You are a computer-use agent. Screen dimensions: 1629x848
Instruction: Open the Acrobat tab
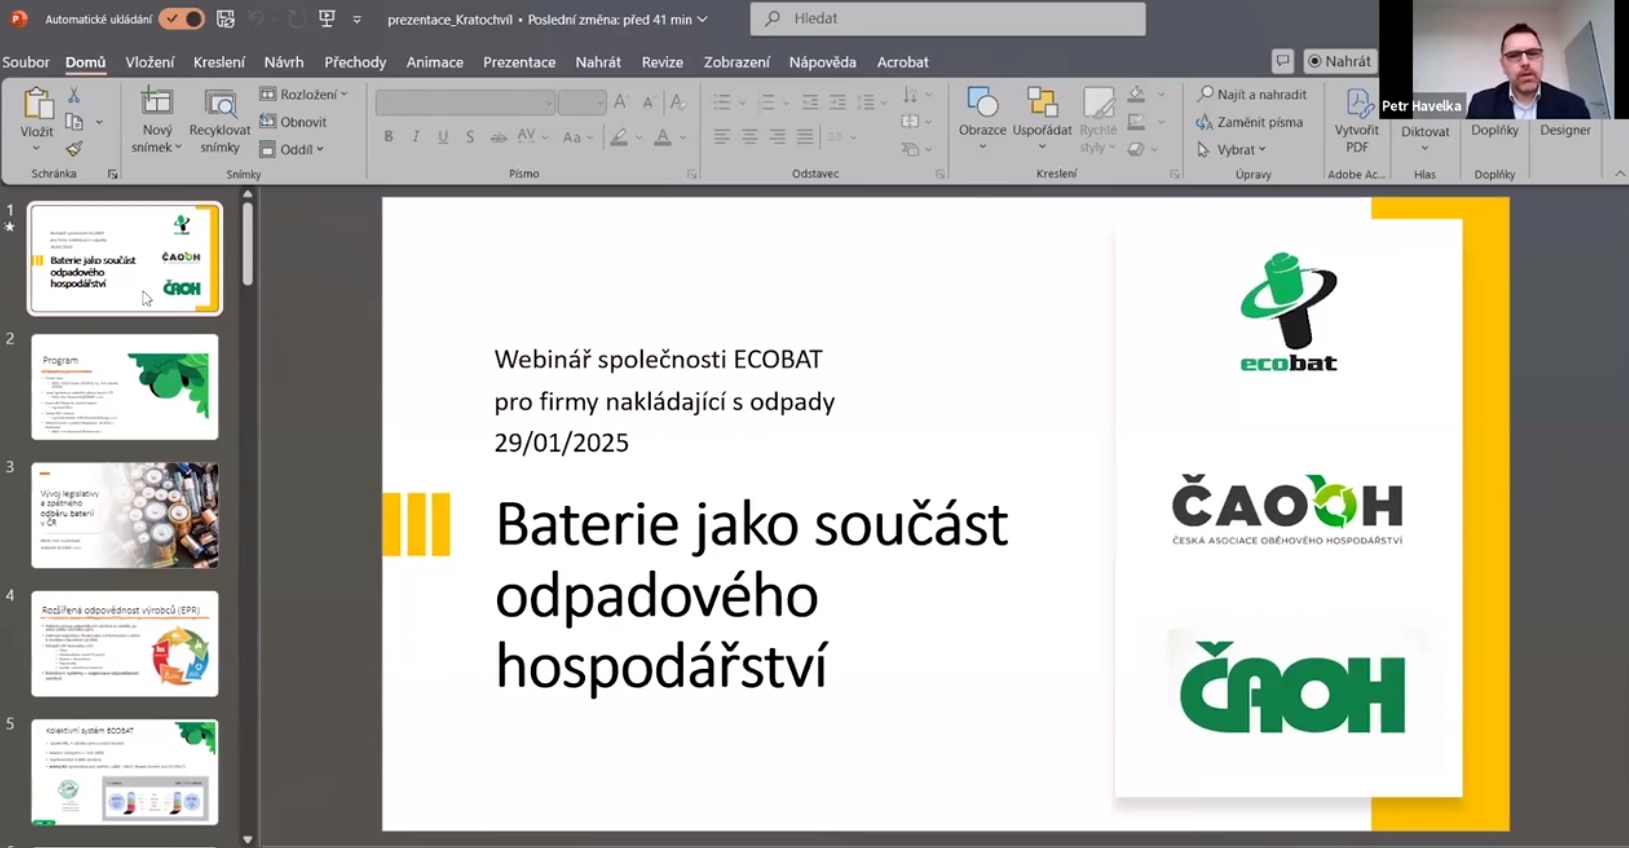[903, 62]
